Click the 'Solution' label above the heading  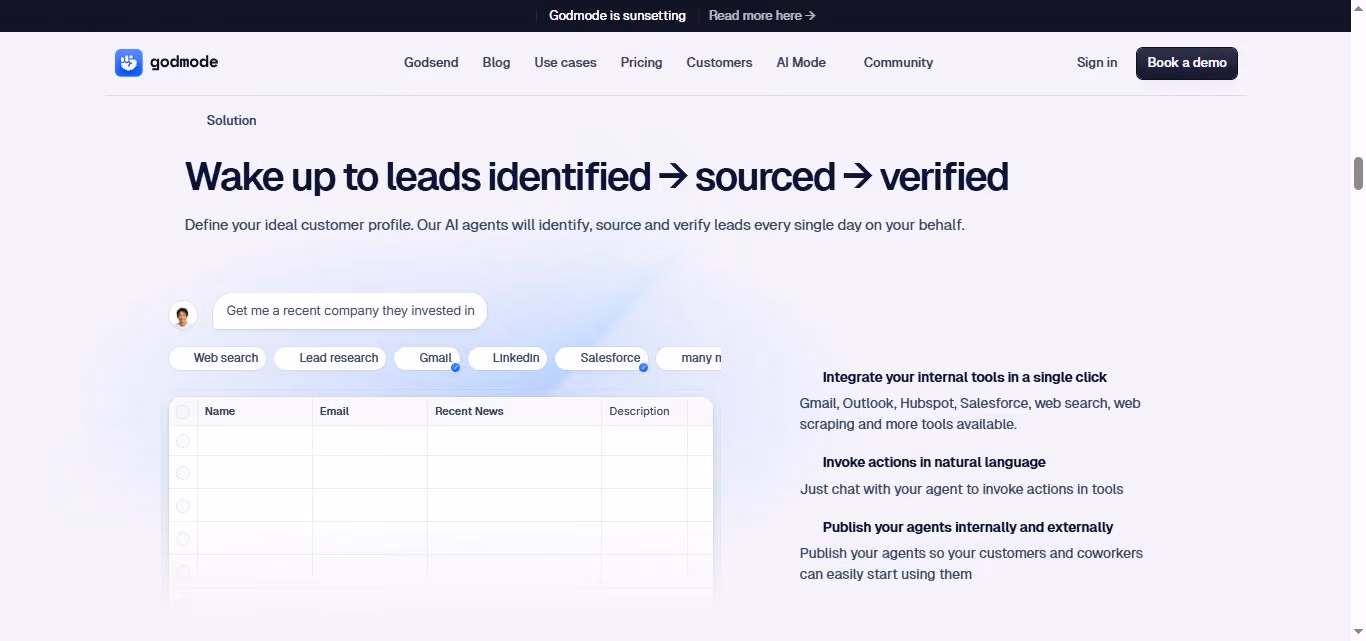[231, 120]
